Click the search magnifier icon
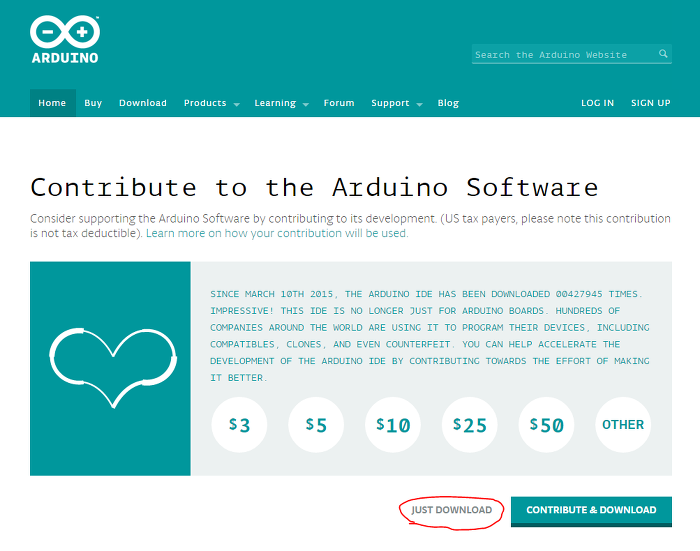This screenshot has height=551, width=700. 663,54
